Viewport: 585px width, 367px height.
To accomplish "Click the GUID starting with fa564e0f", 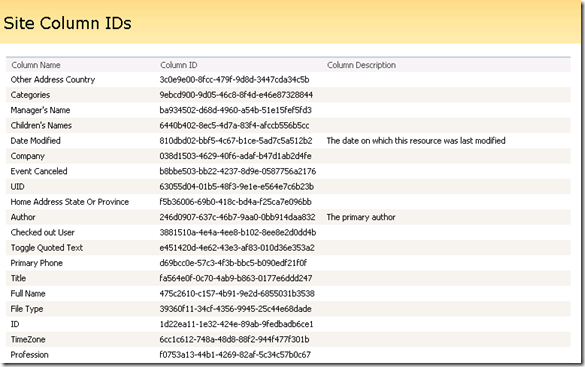I will 236,278.
